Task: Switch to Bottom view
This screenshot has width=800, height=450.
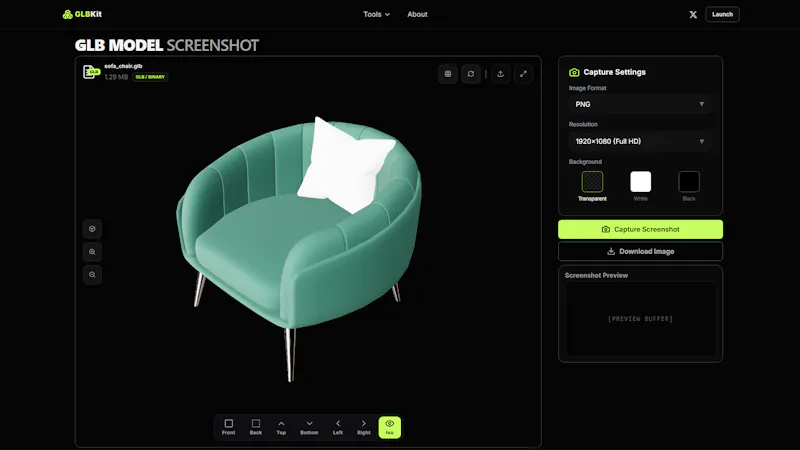Action: 309,427
